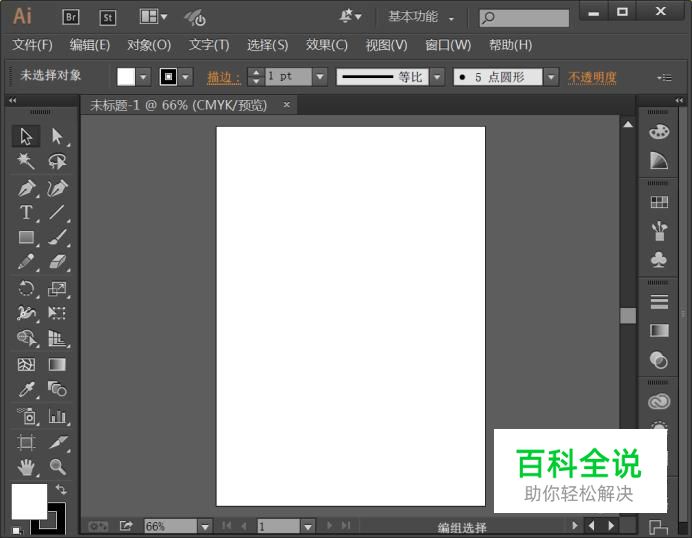Click the 描边 stroke link
Viewport: 692px width, 538px height.
pos(222,77)
